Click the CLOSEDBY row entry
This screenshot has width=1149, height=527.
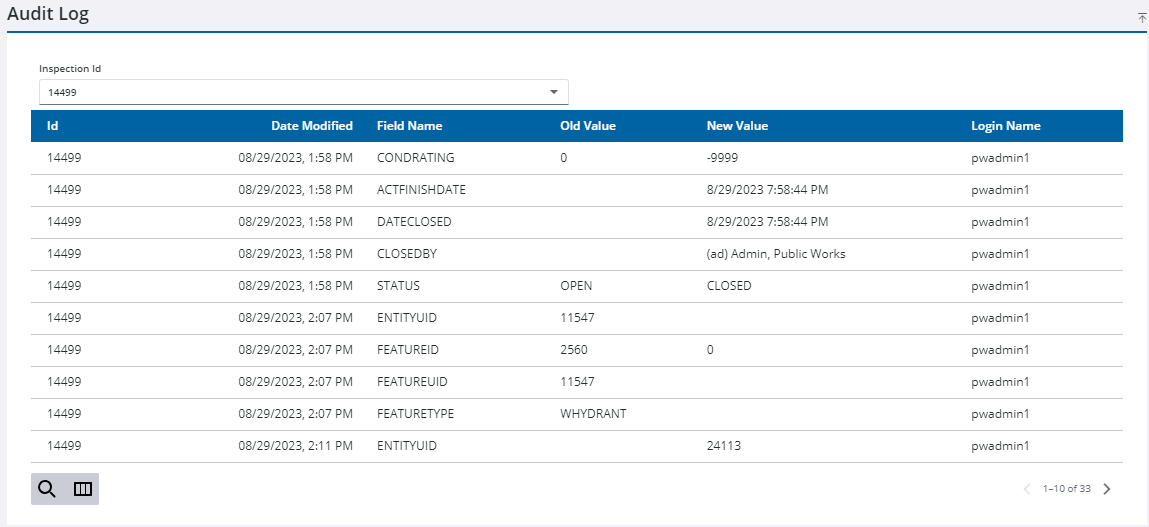(x=577, y=254)
